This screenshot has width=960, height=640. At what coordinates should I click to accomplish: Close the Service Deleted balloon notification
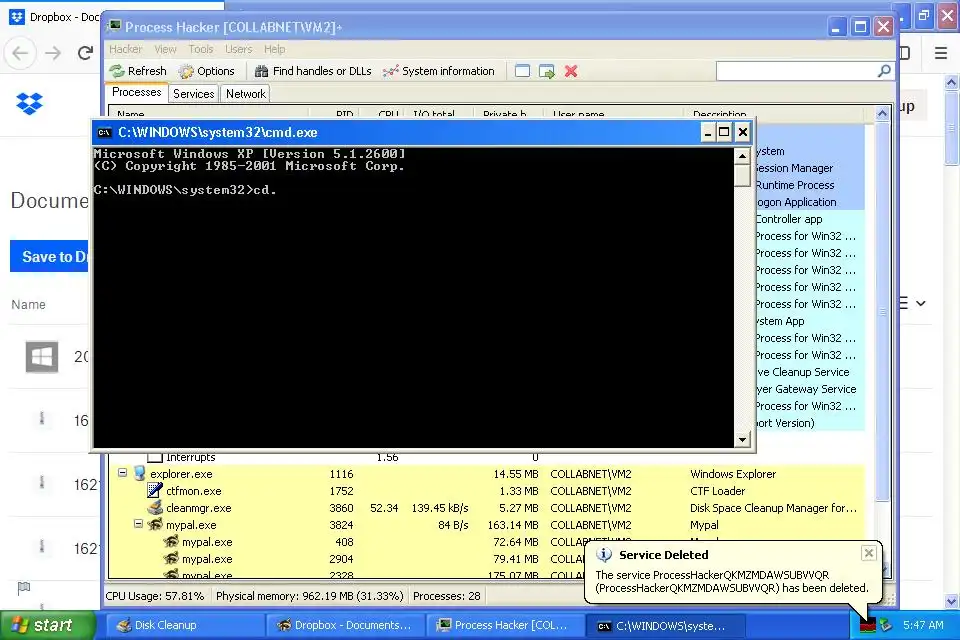point(868,554)
